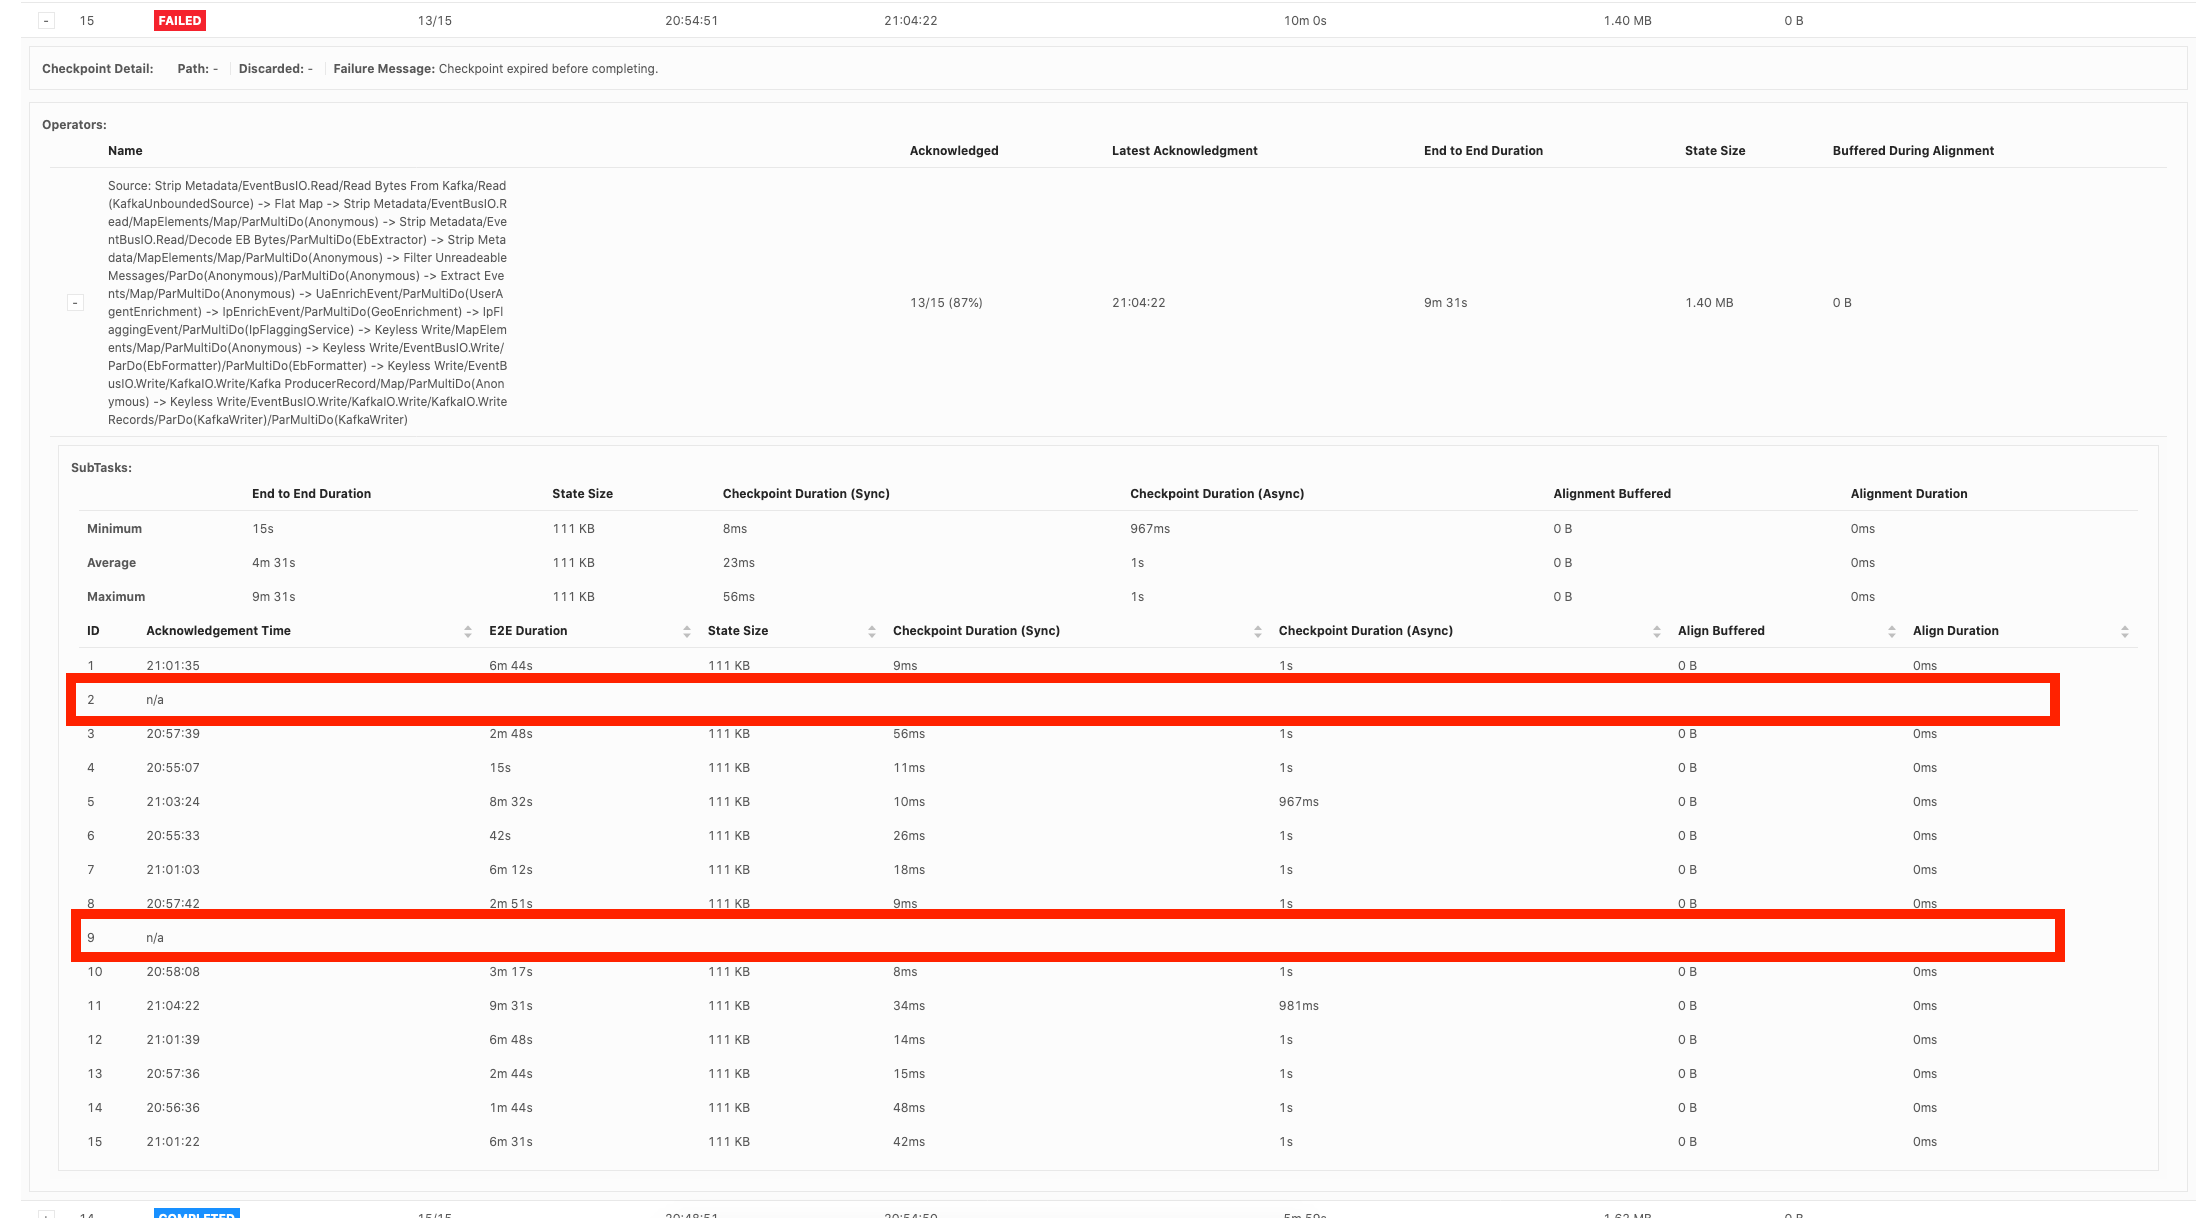The width and height of the screenshot is (2206, 1218).
Task: Click the red FAILED status badge
Action: (180, 21)
